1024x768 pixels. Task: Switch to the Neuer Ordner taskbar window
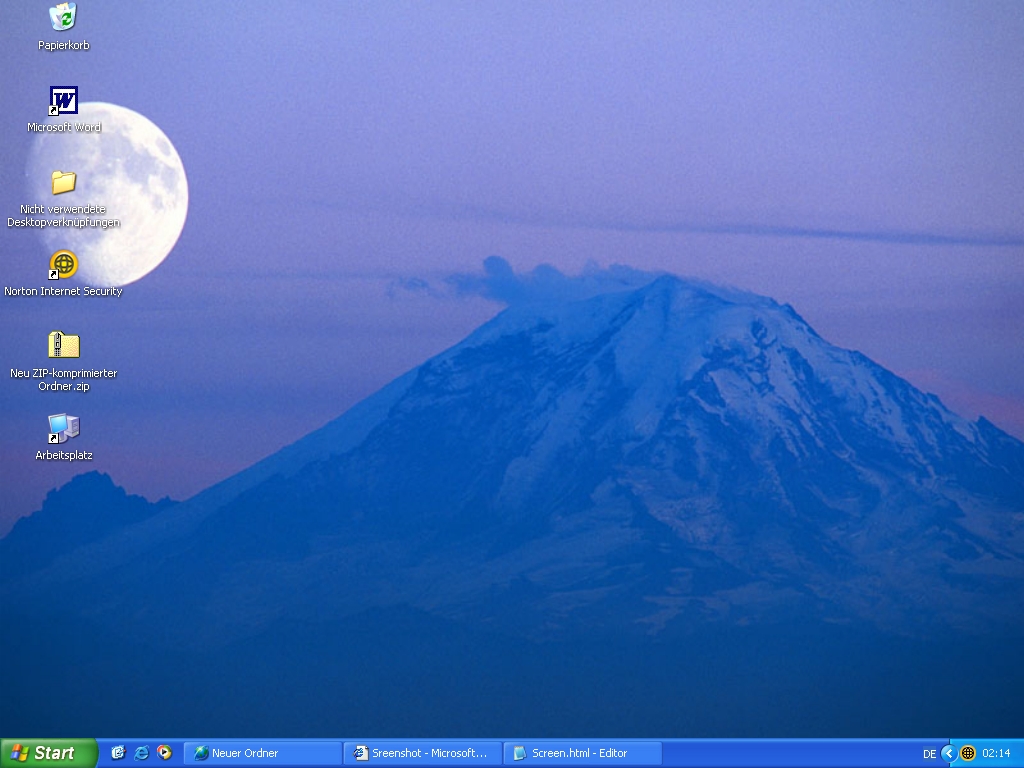pyautogui.click(x=263, y=753)
